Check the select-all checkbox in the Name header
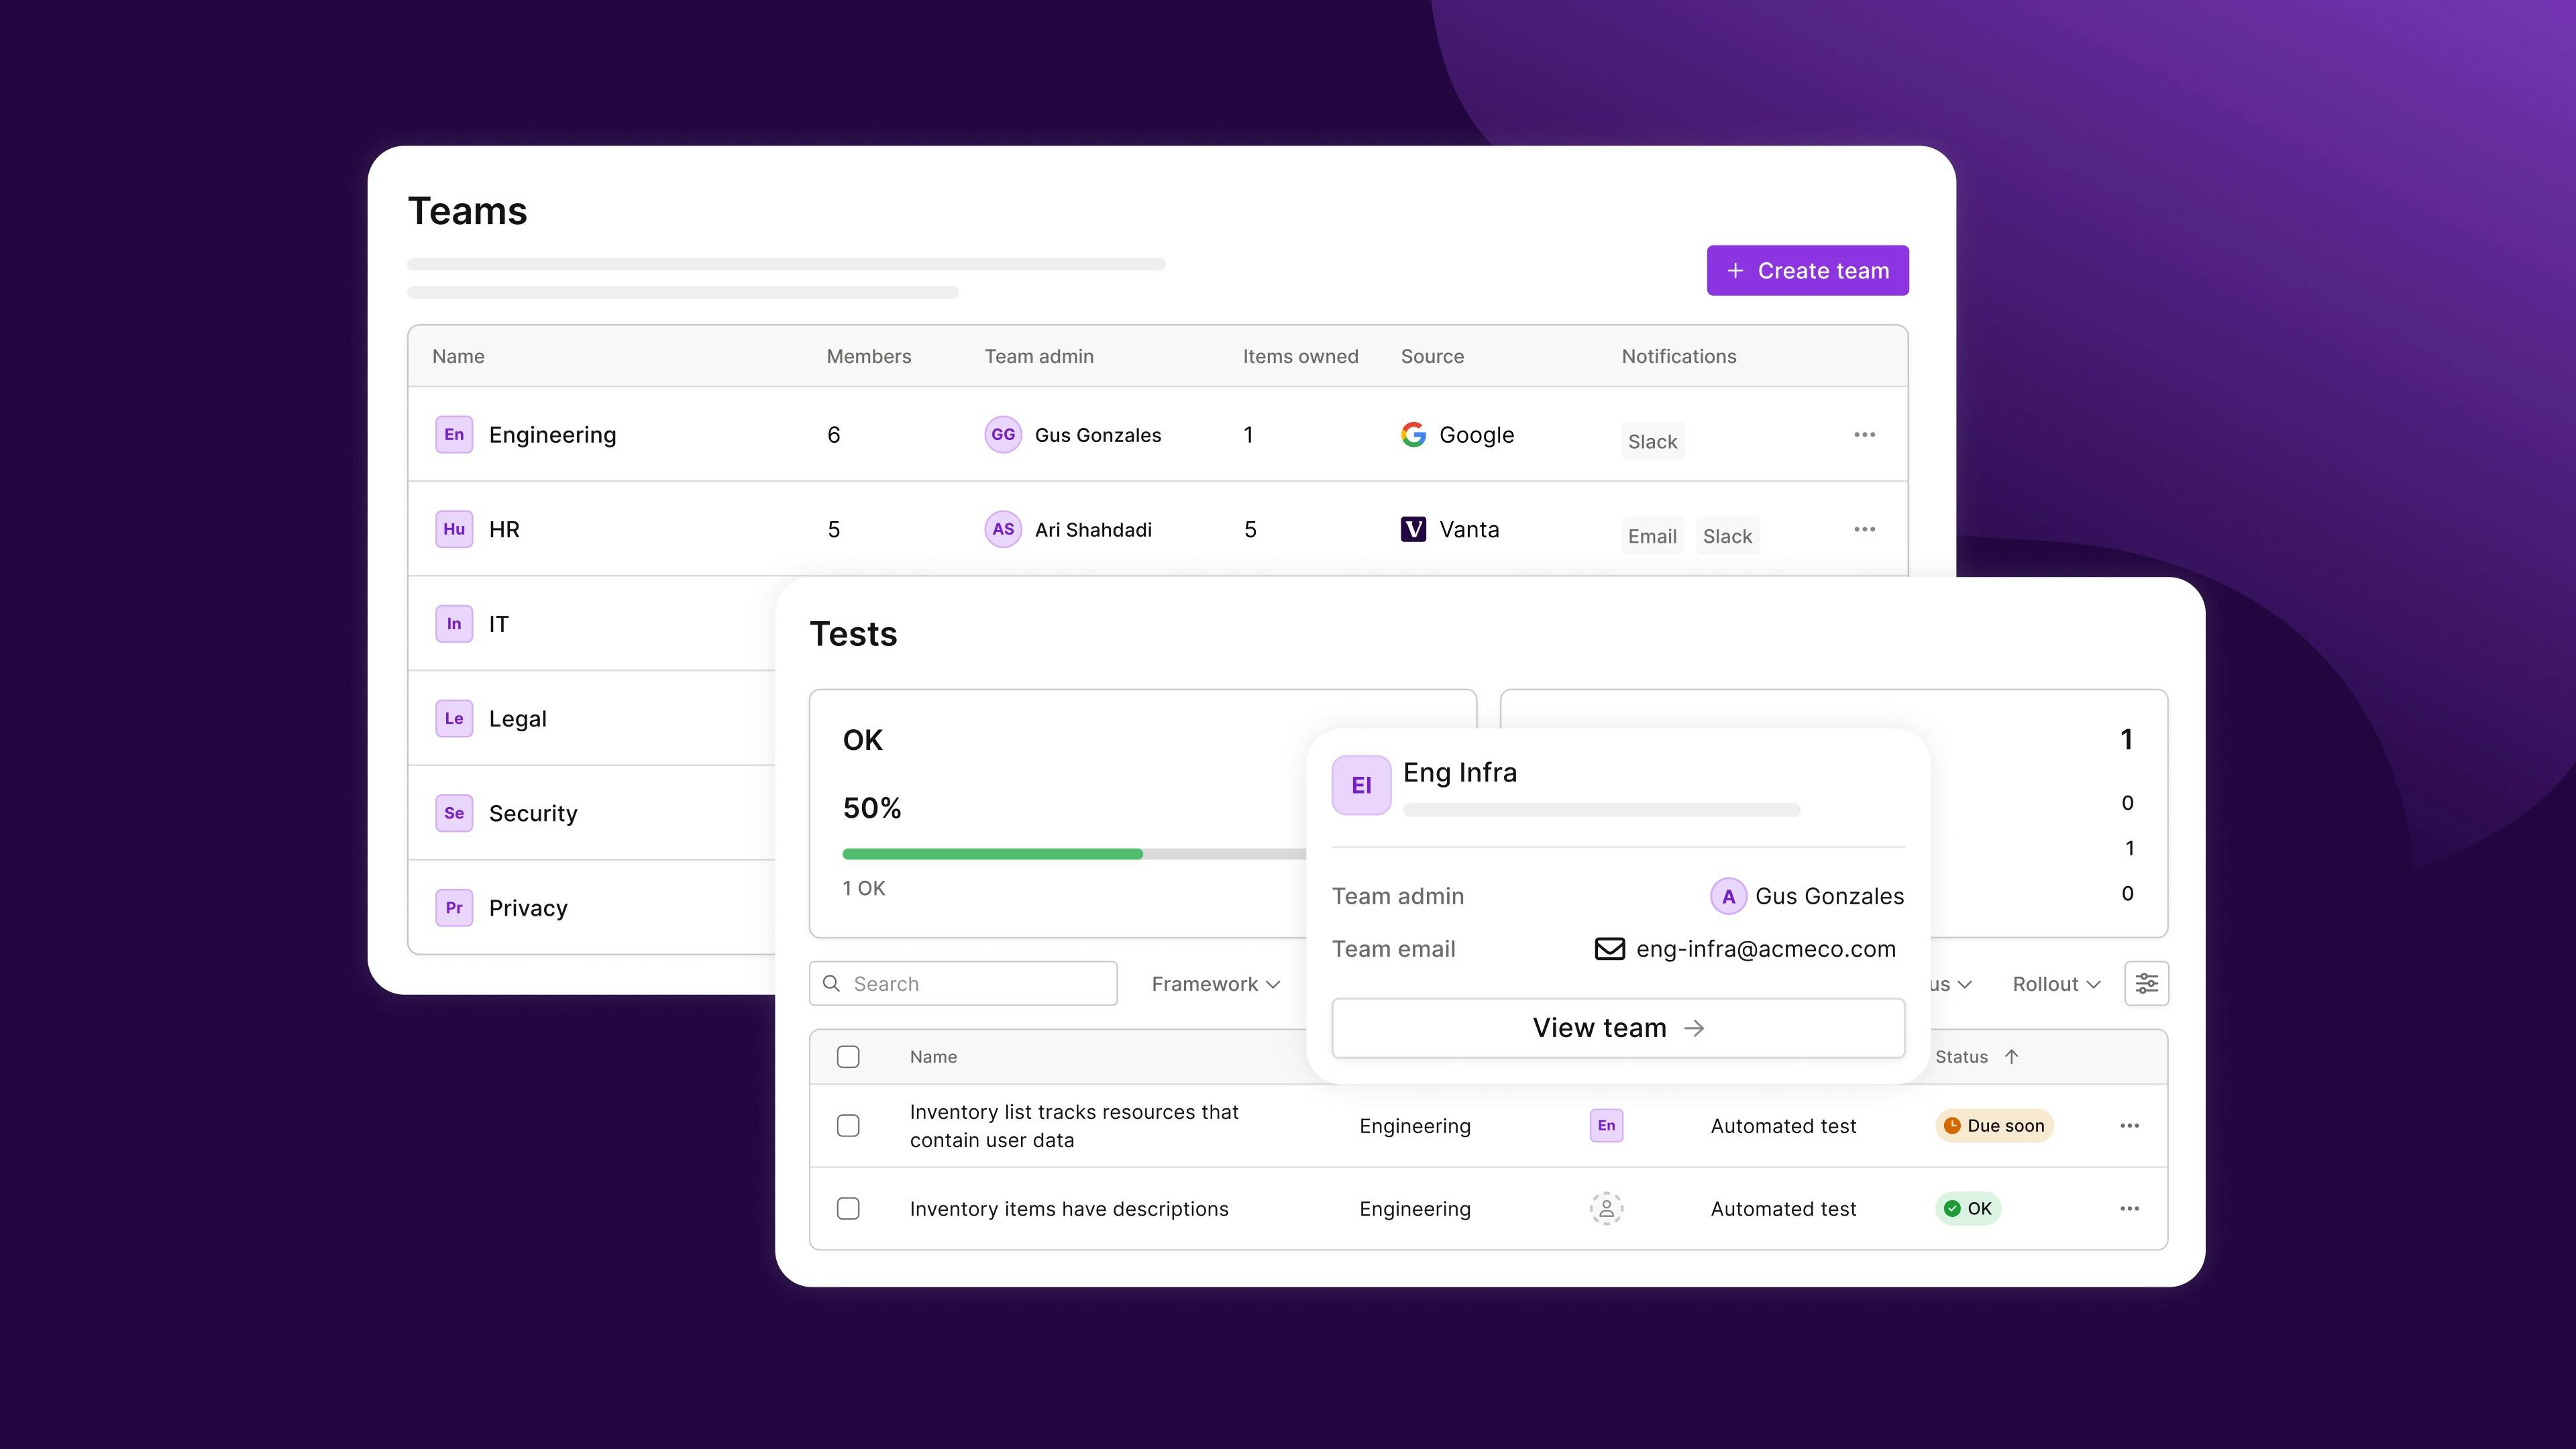This screenshot has height=1449, width=2576. pyautogui.click(x=848, y=1056)
